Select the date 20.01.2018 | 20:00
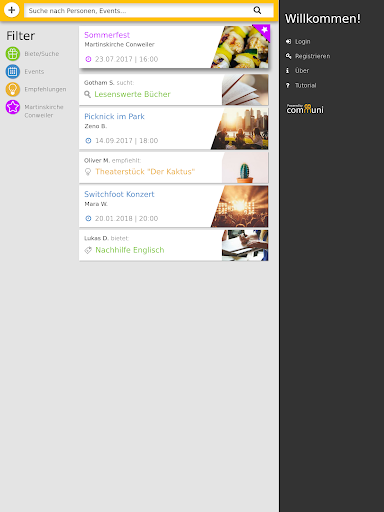The image size is (384, 512). click(127, 218)
